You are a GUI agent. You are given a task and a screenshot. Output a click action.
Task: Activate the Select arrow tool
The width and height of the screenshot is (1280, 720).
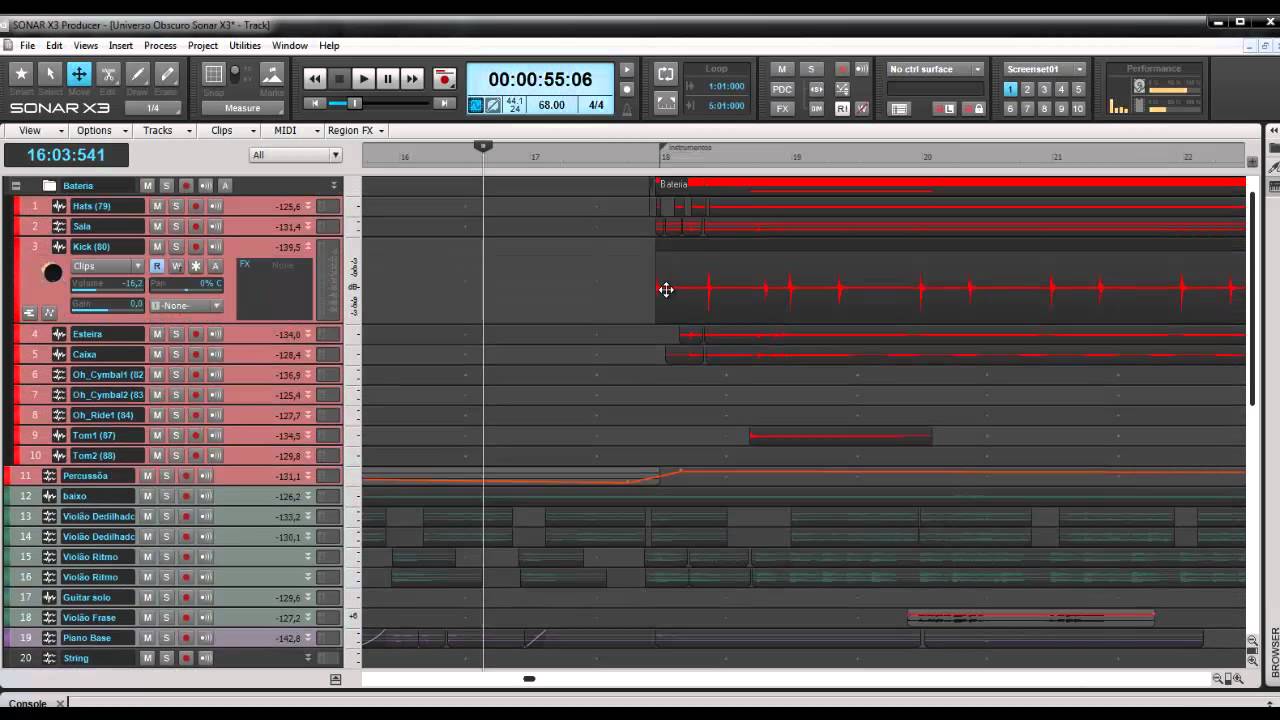[x=50, y=74]
